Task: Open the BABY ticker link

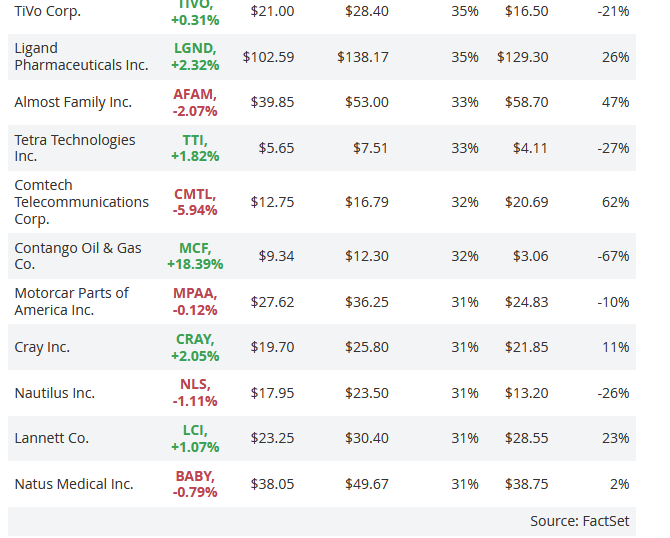Action: pos(194,476)
